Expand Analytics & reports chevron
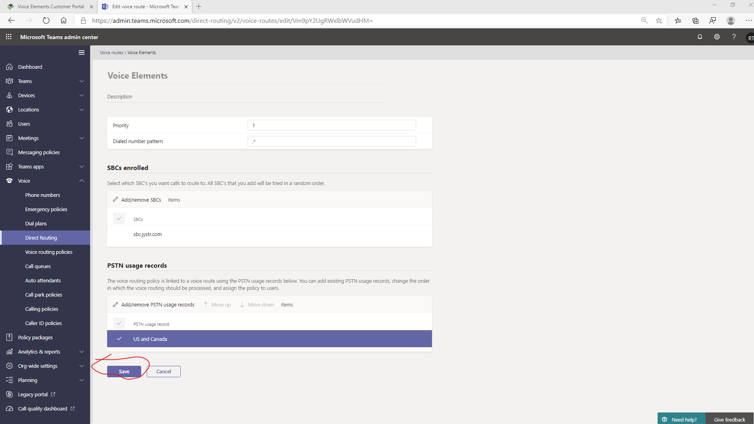754x424 pixels. pyautogui.click(x=81, y=351)
